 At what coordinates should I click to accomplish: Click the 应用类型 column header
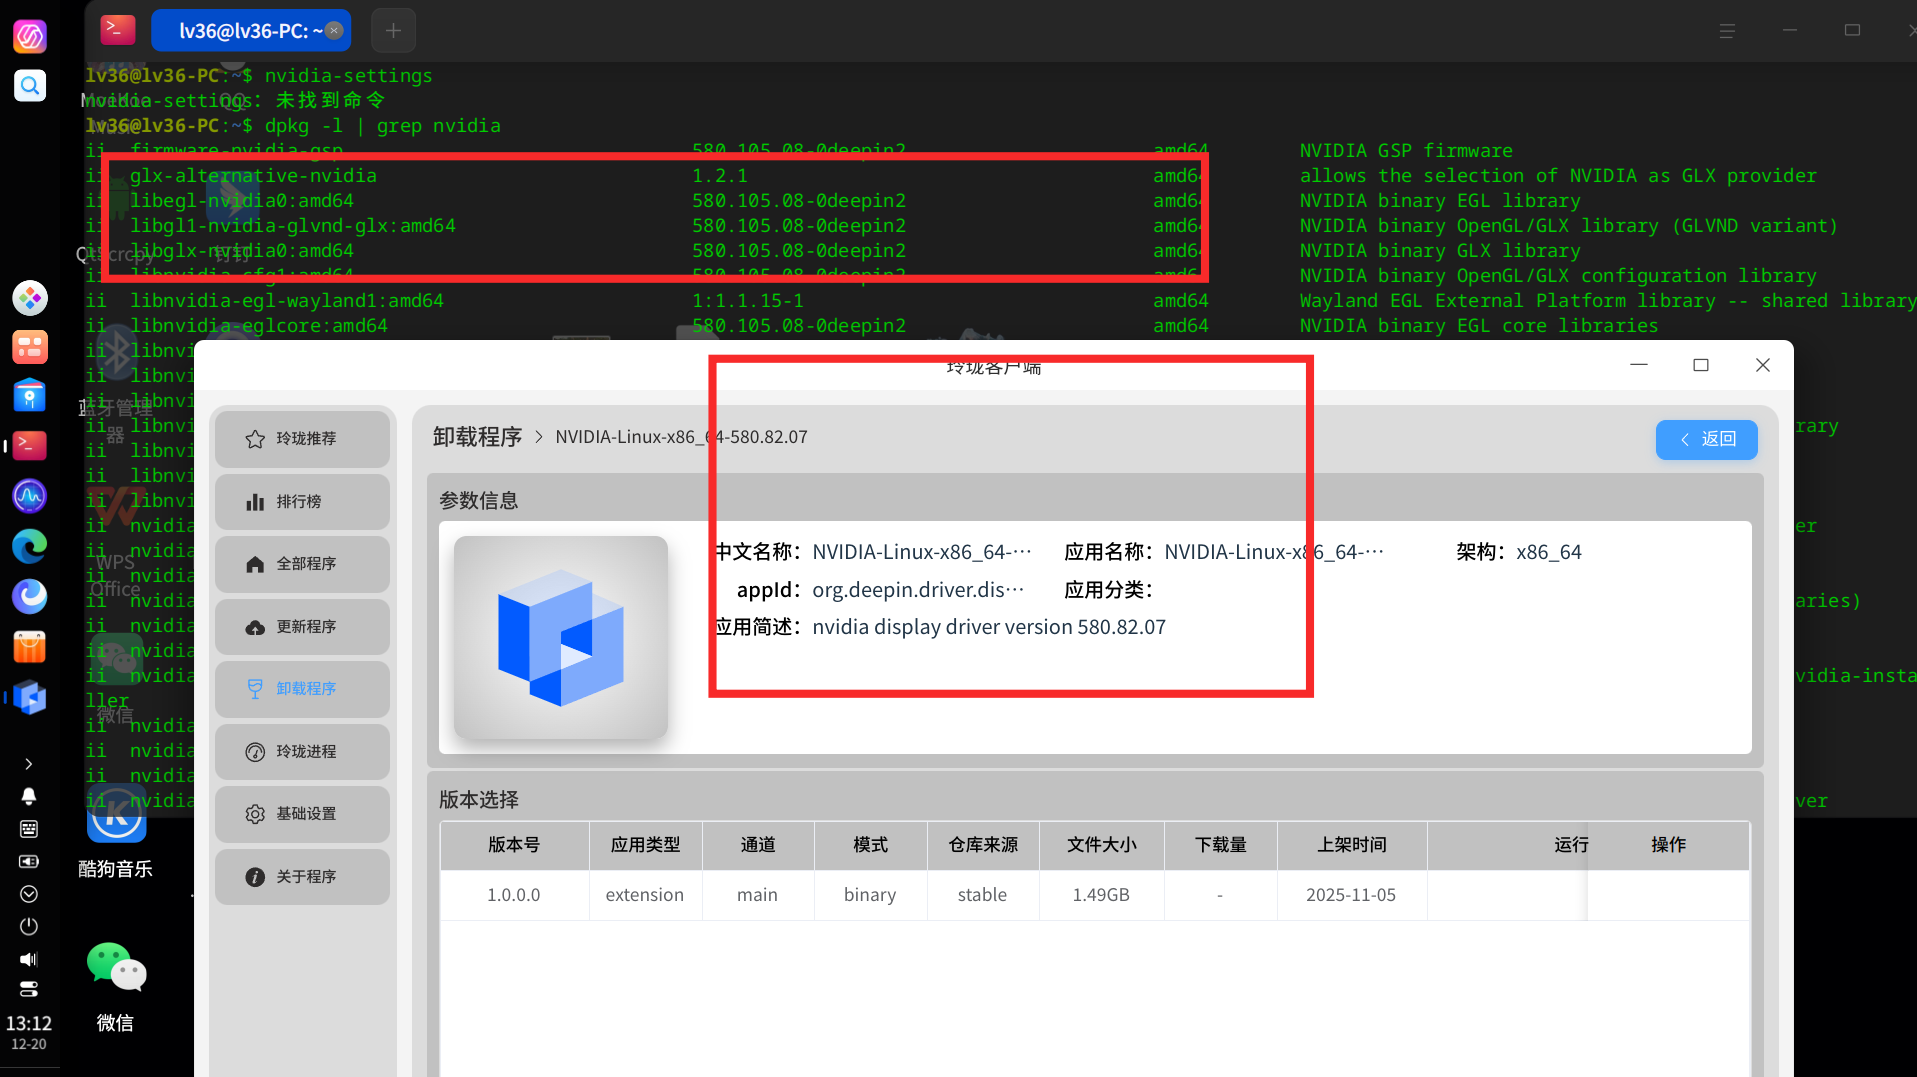(x=646, y=845)
